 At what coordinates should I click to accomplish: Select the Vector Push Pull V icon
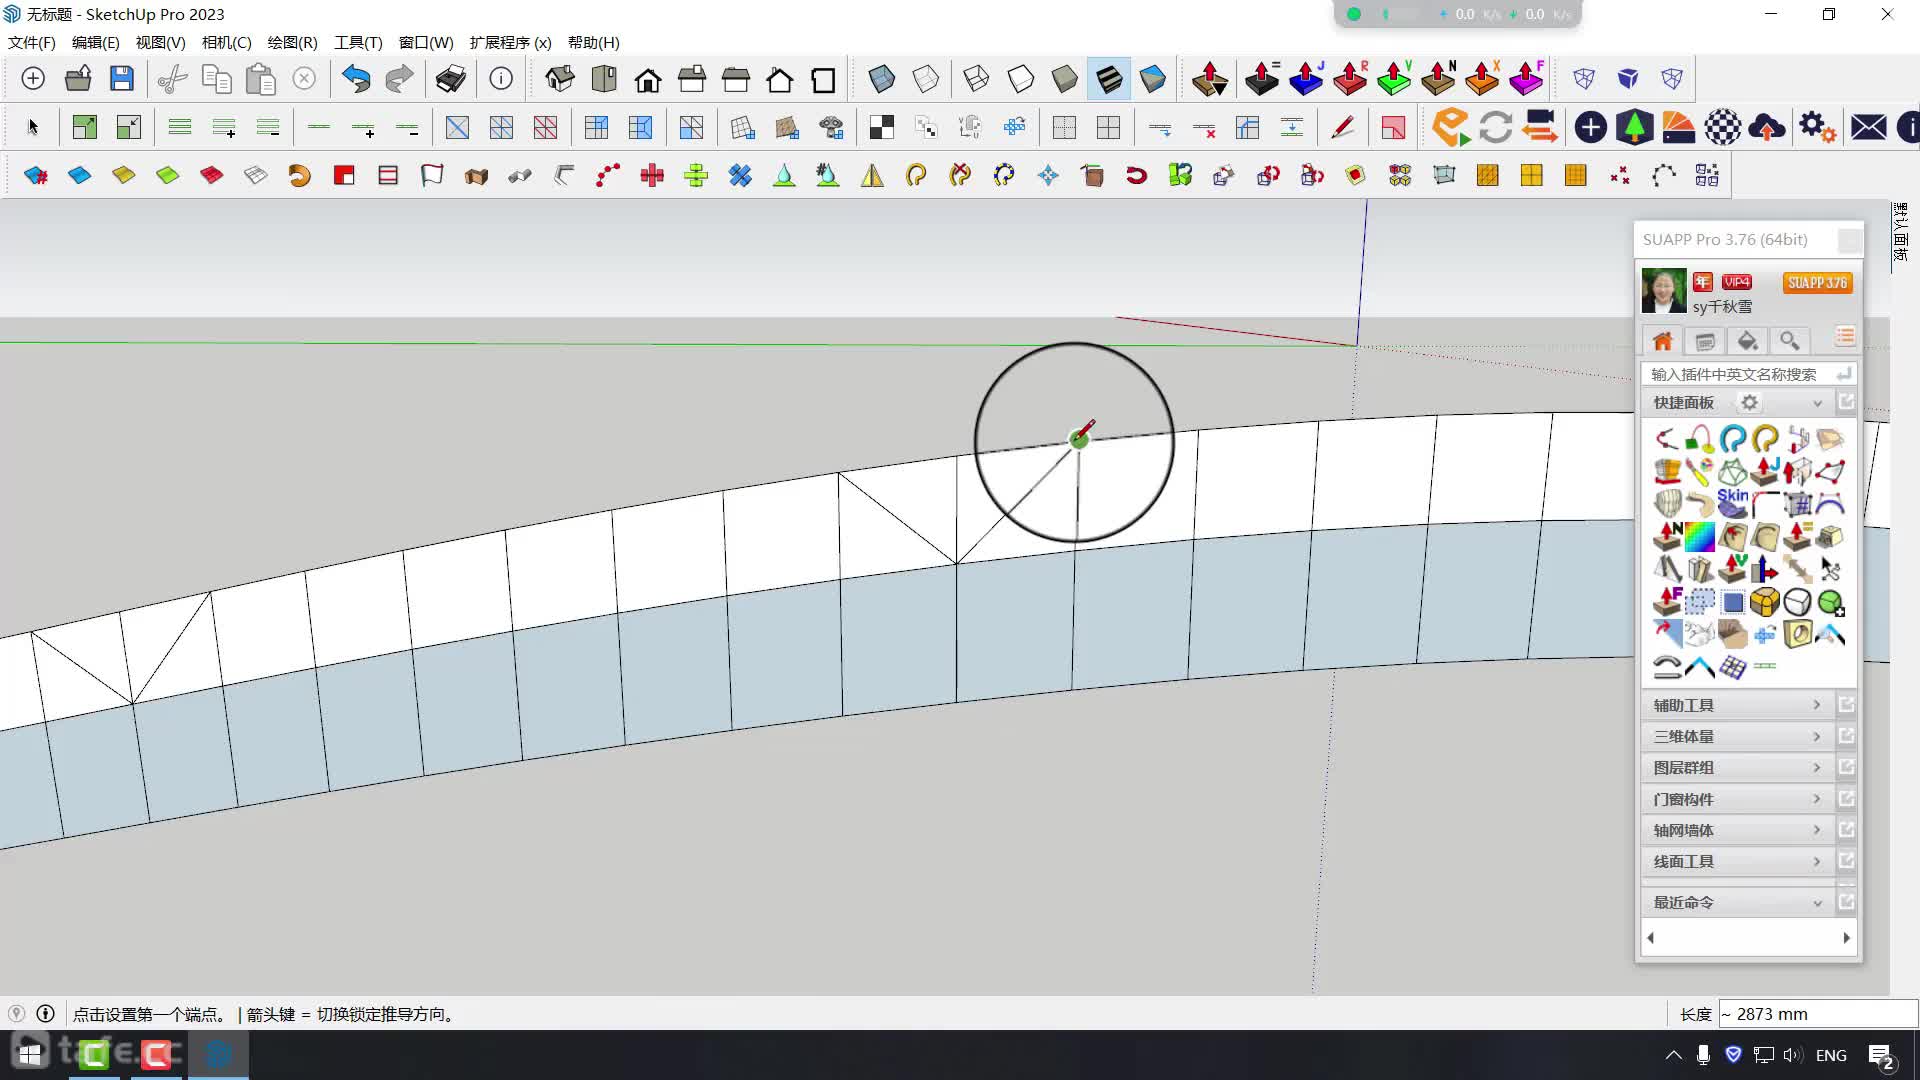(1394, 78)
